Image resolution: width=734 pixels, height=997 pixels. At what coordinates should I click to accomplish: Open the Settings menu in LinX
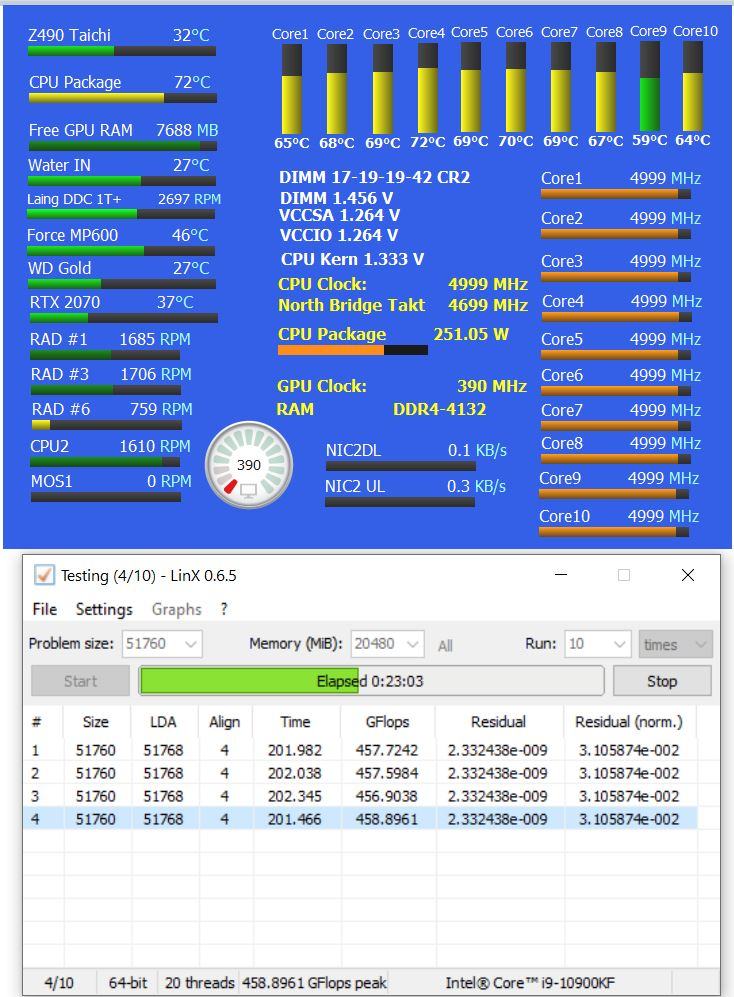point(104,609)
